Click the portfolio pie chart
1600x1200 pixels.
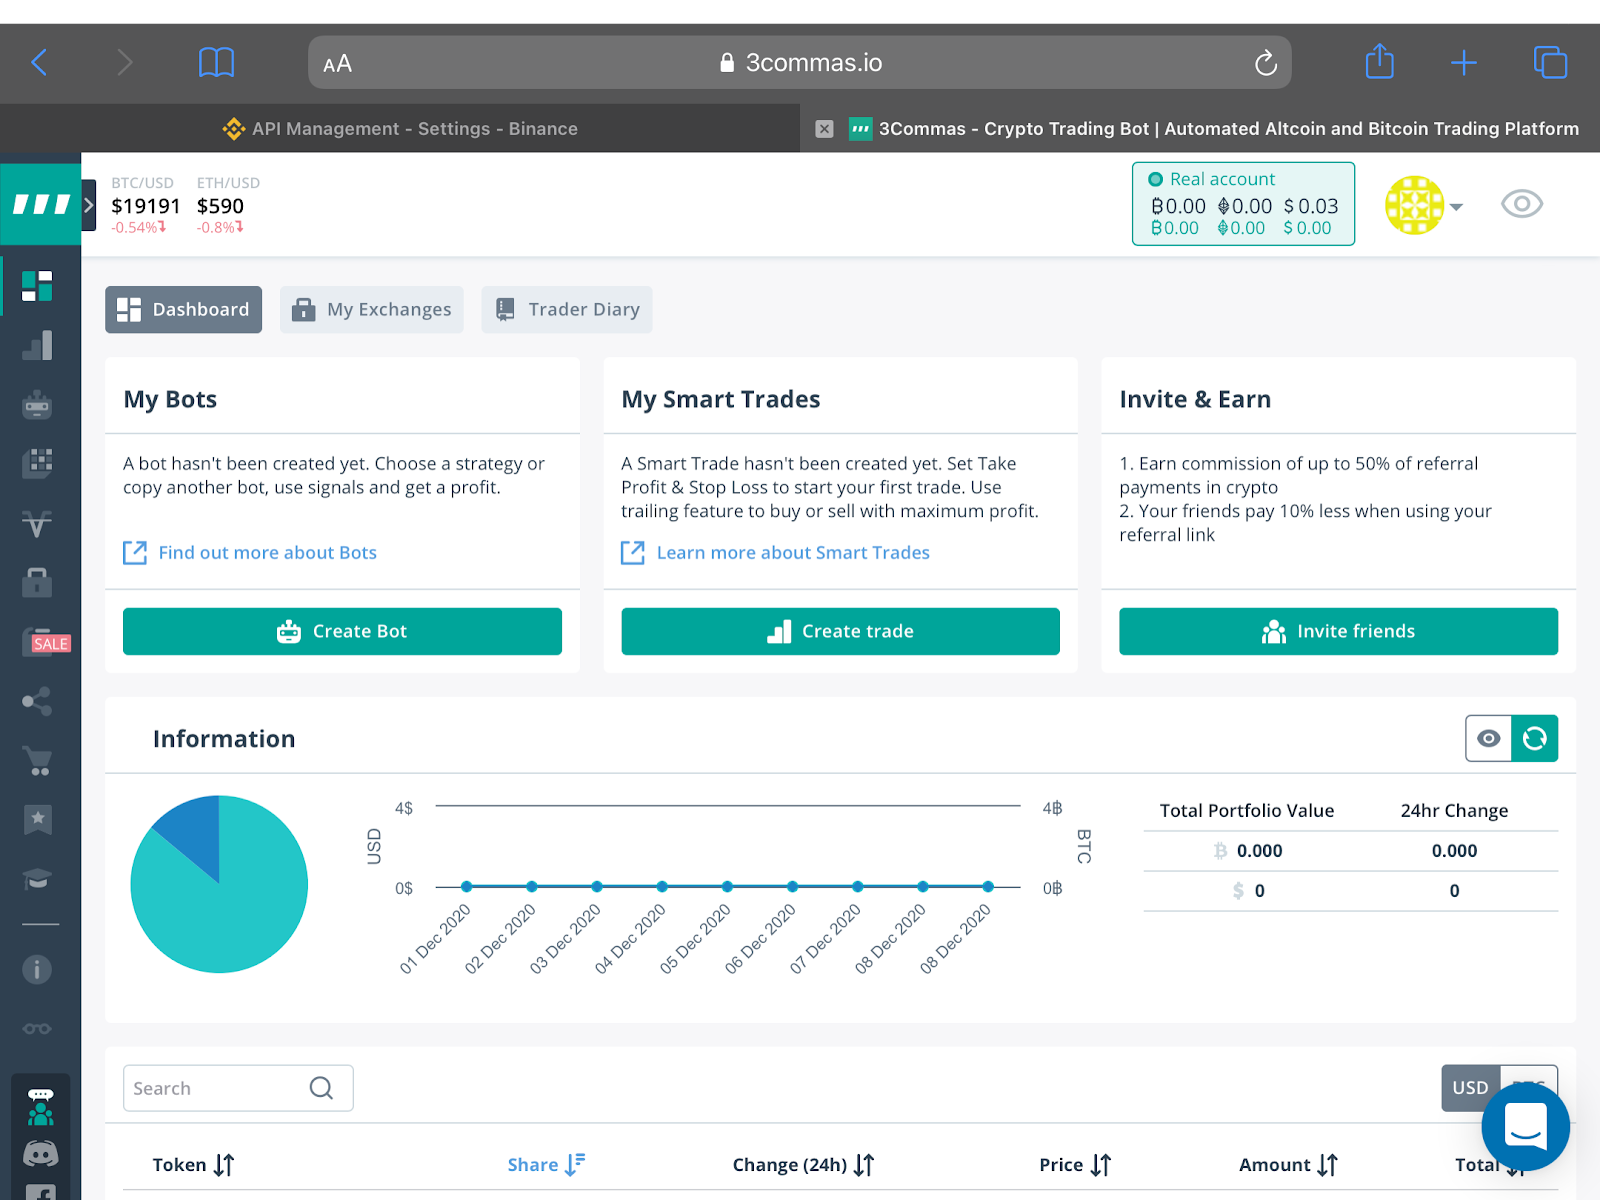point(219,884)
